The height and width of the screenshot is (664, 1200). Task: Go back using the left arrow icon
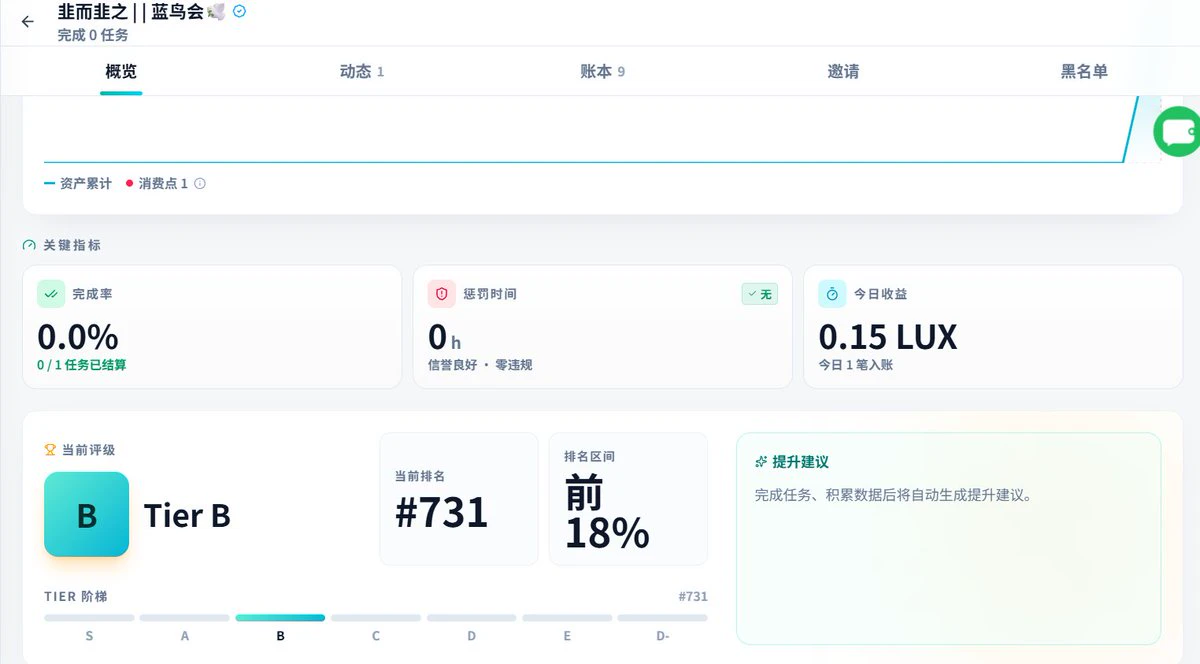coord(27,21)
